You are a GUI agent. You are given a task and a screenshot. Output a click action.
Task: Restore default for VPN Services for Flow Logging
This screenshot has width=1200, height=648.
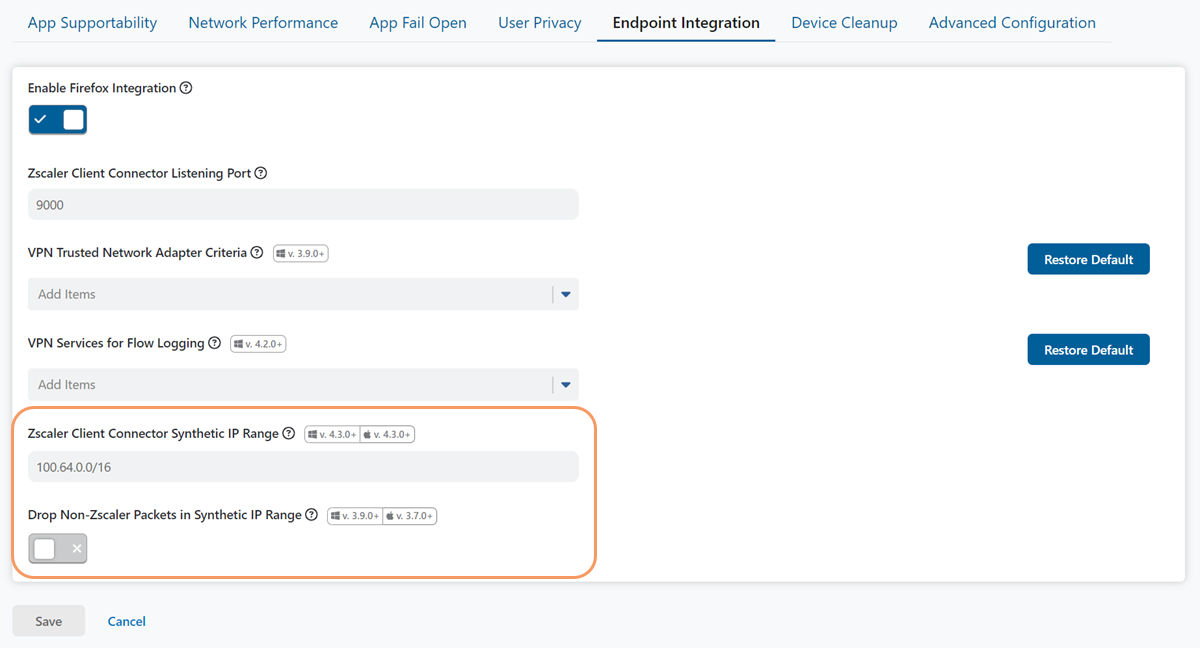click(x=1088, y=350)
